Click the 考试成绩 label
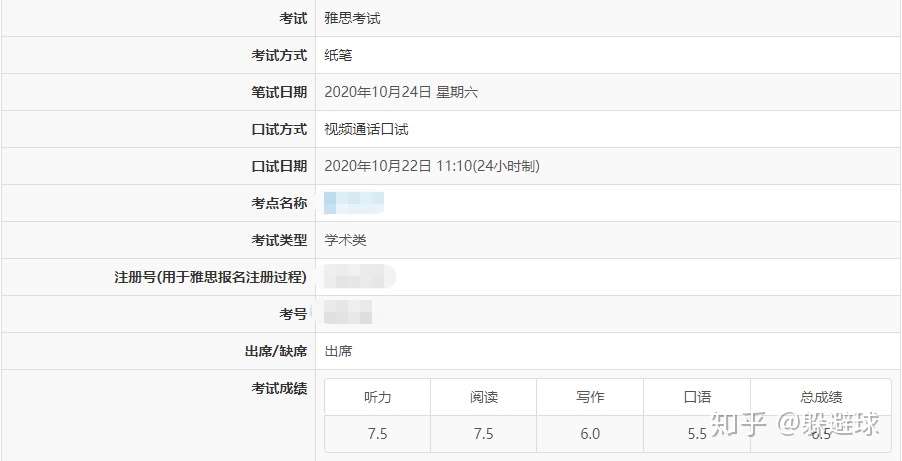The width and height of the screenshot is (902, 461). pyautogui.click(x=279, y=388)
